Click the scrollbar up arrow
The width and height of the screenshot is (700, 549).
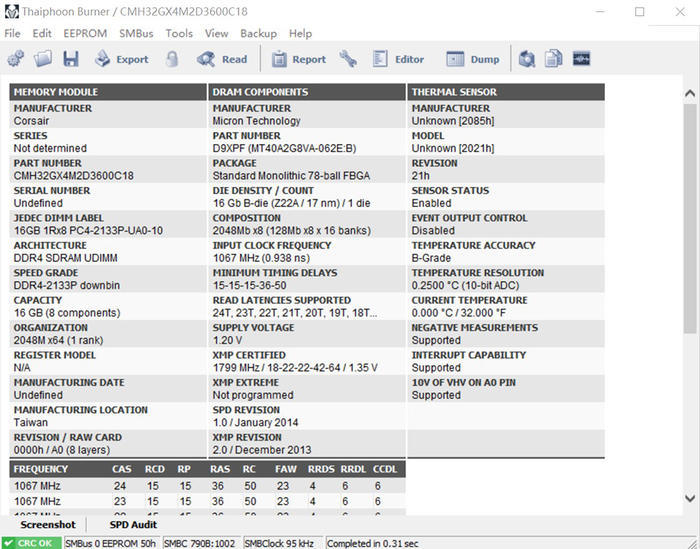click(x=690, y=93)
